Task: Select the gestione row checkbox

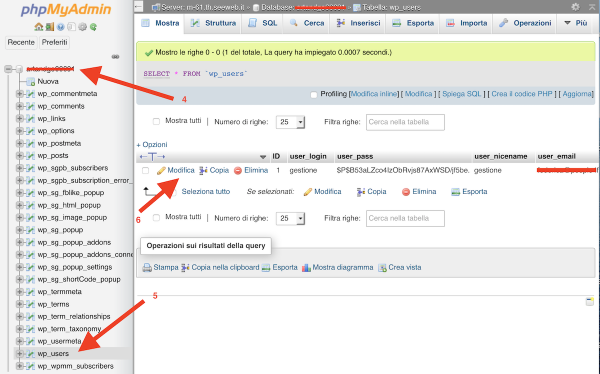Action: (x=145, y=170)
